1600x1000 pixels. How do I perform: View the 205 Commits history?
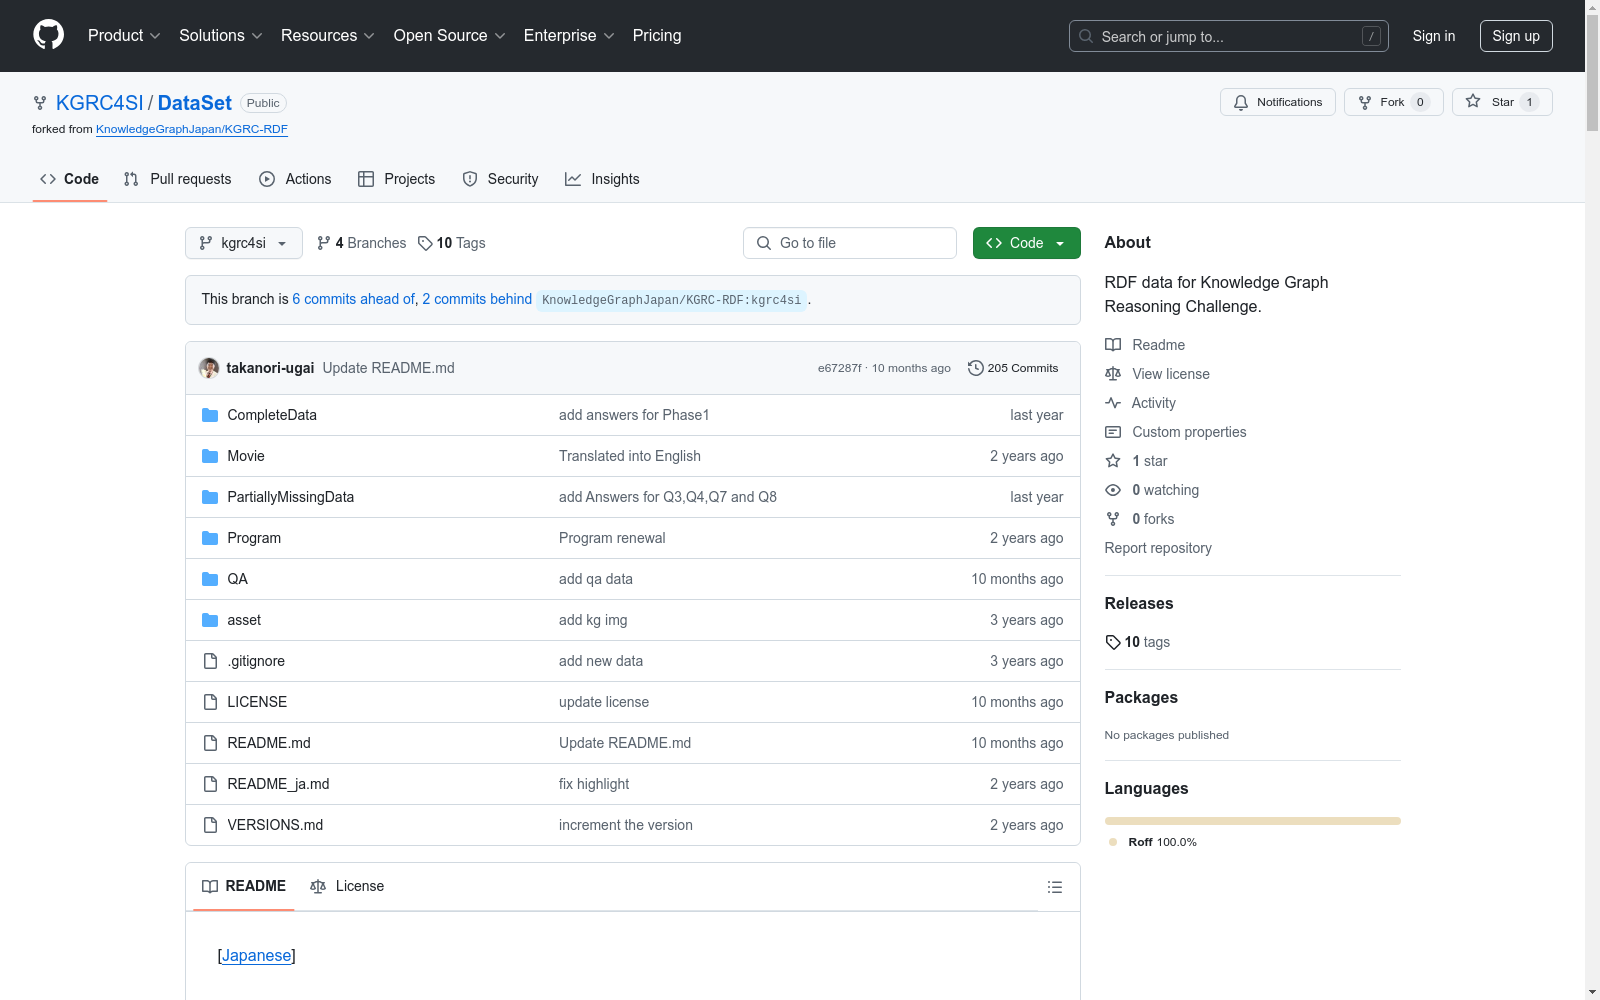(1013, 368)
